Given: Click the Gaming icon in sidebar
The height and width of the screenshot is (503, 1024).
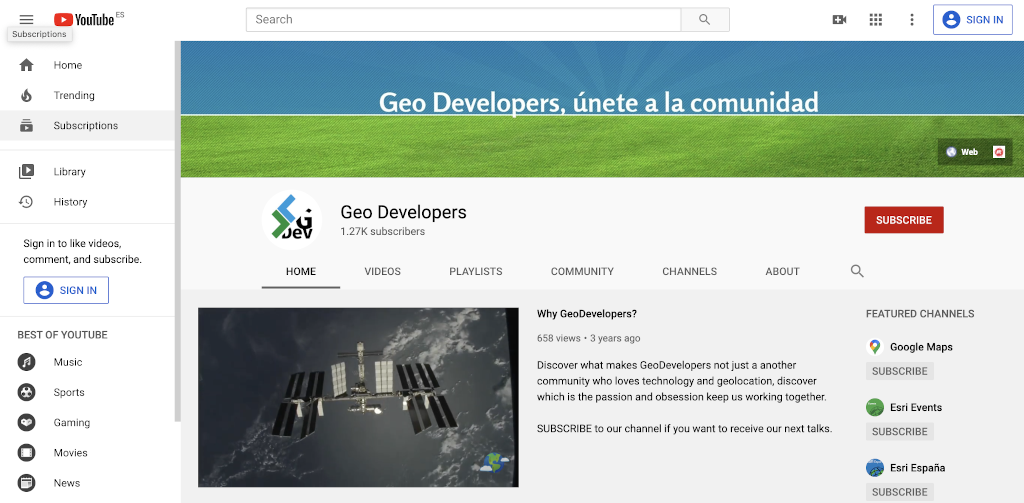Looking at the screenshot, I should point(26,423).
